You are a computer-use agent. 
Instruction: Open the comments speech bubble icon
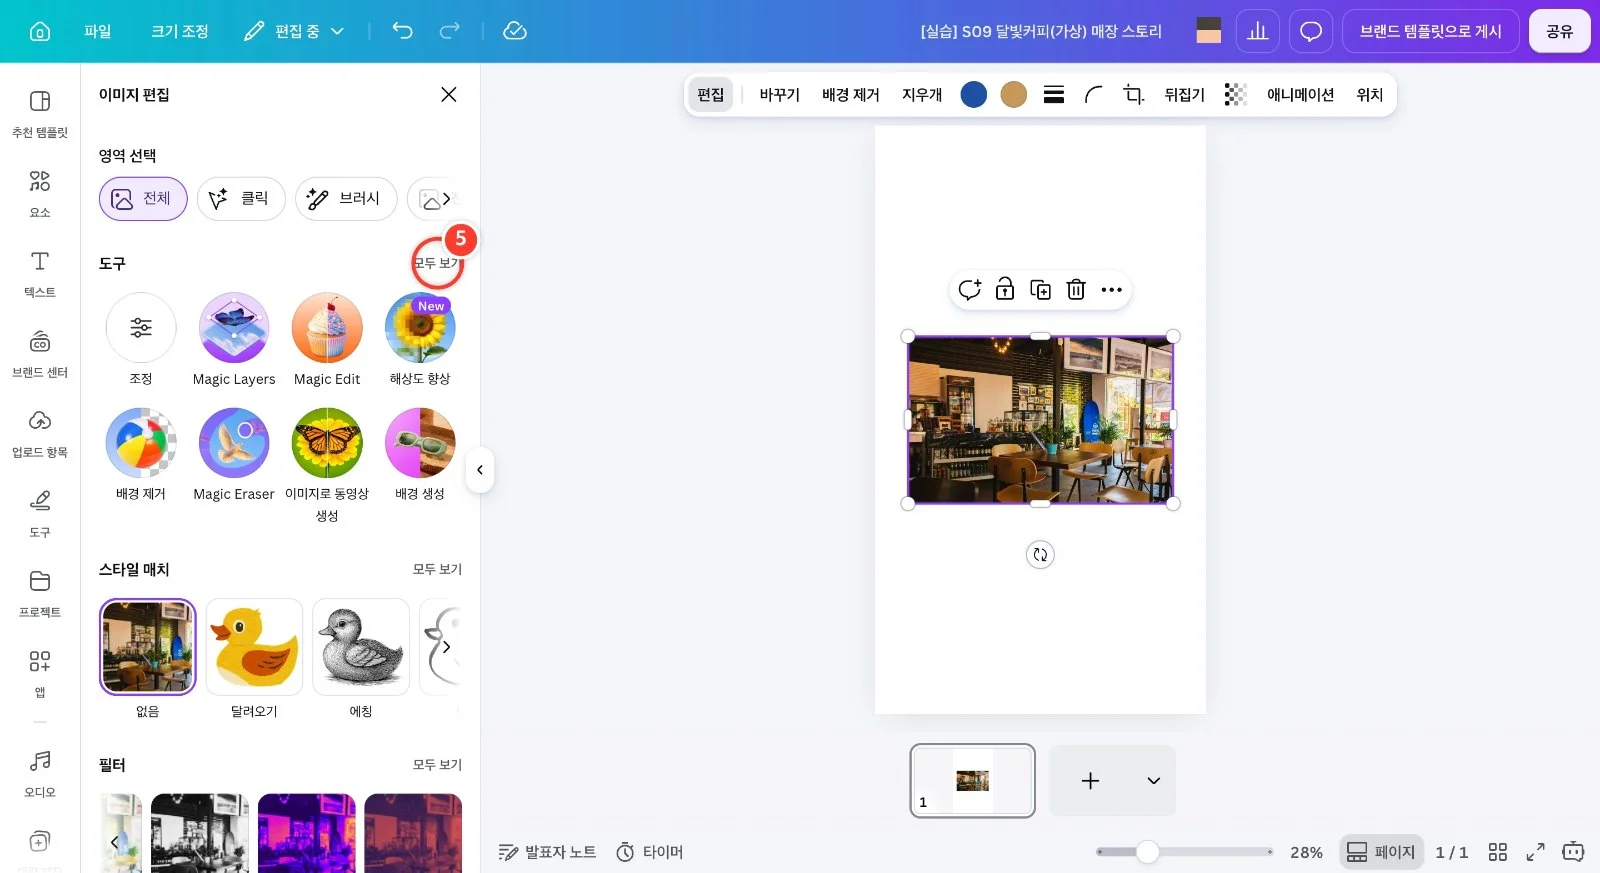point(1311,31)
